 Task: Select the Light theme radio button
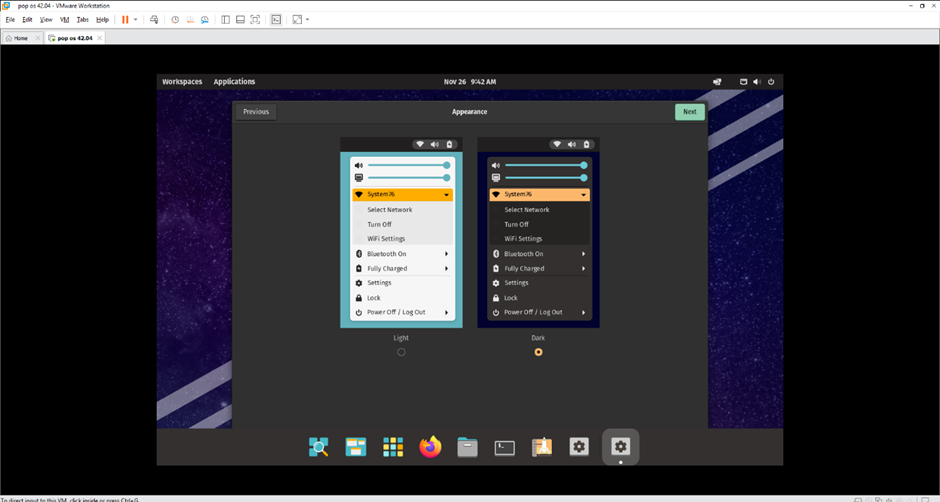click(x=401, y=352)
